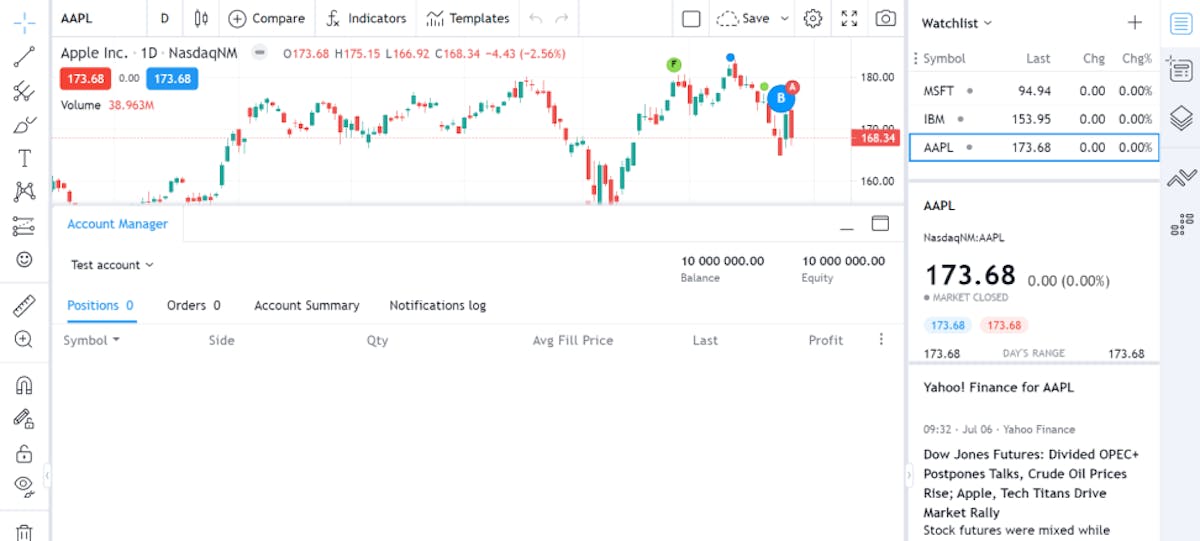Select the Positions tab

click(100, 306)
